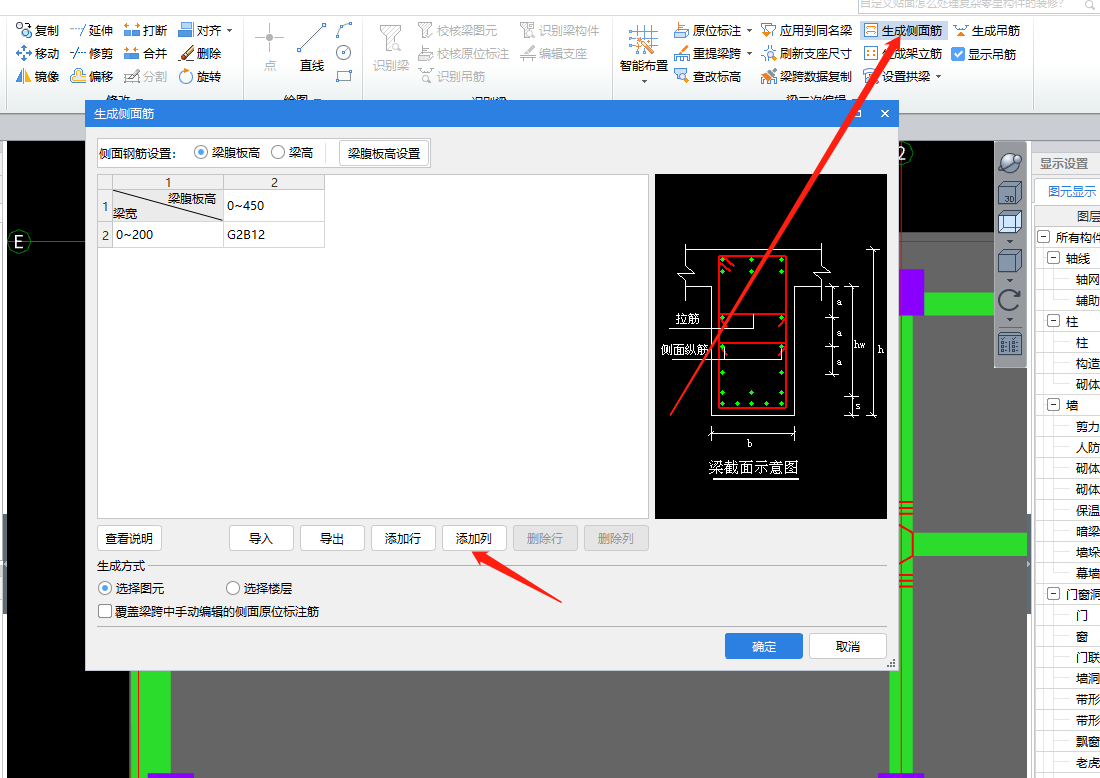The width and height of the screenshot is (1100, 778).
Task: Open the 智能布置 dropdown arrow
Action: coord(644,81)
